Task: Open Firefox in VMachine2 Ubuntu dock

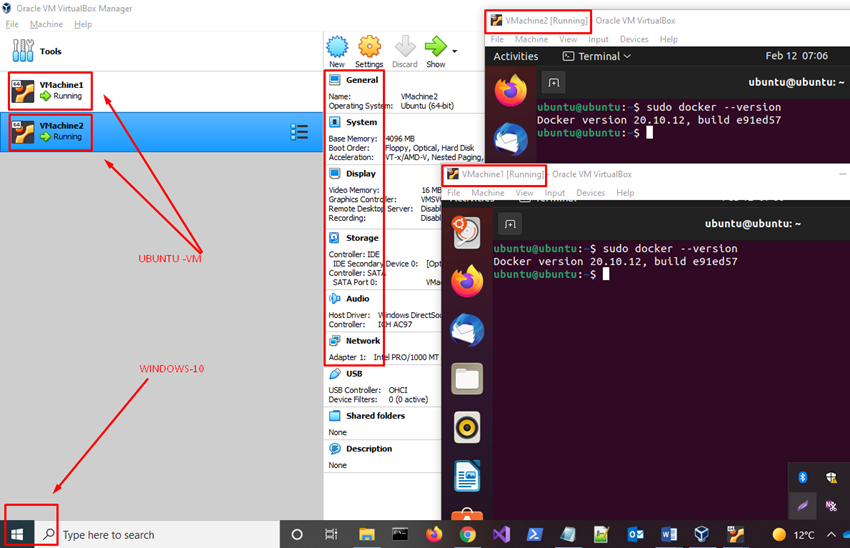Action: 511,90
